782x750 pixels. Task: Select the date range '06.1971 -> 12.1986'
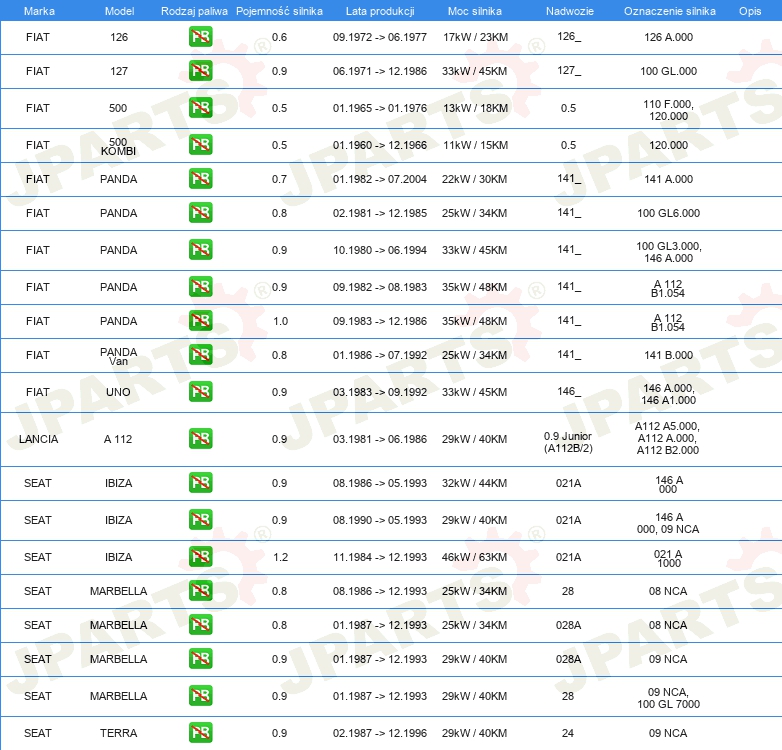(x=380, y=71)
